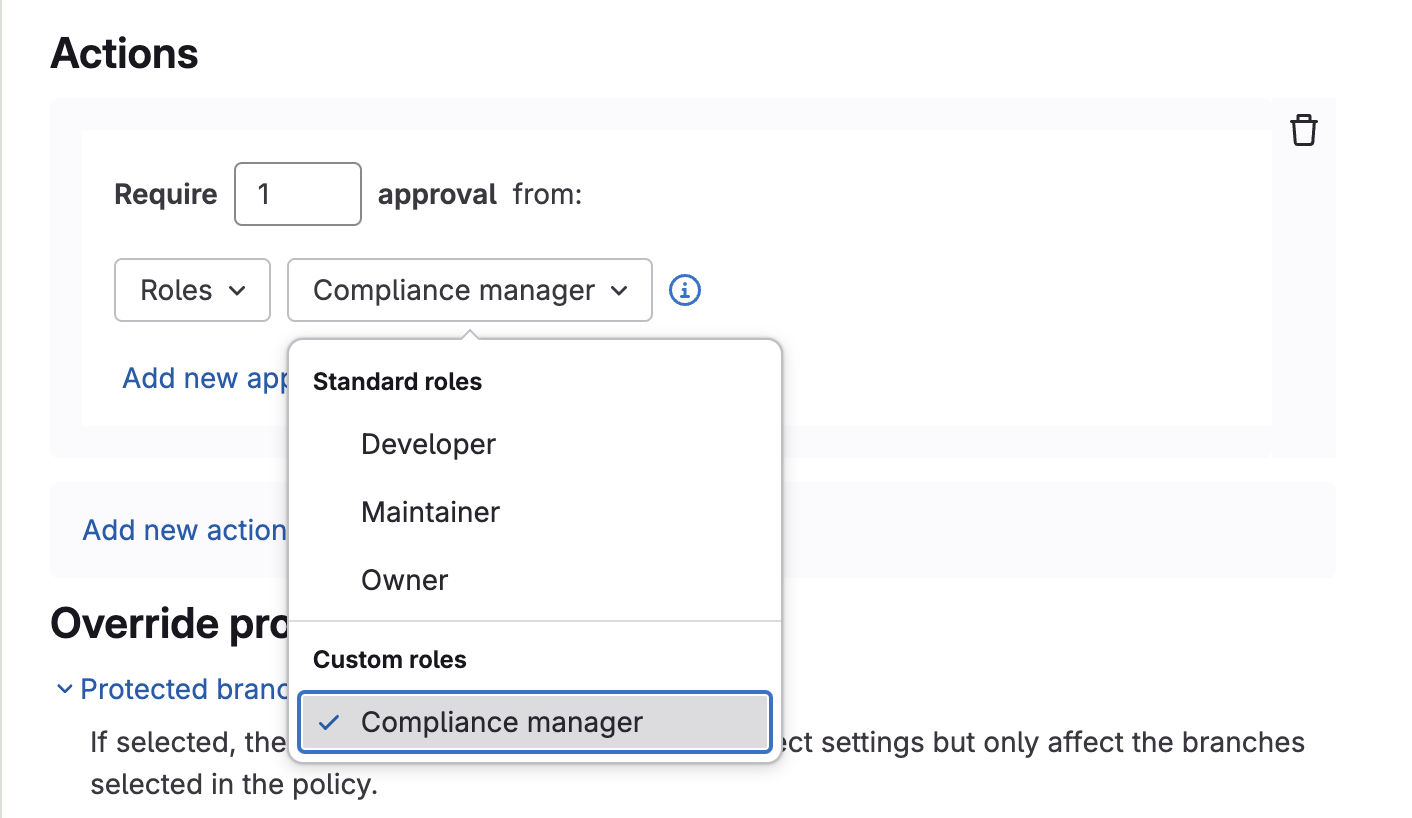Click the Add new action link

pos(183,530)
